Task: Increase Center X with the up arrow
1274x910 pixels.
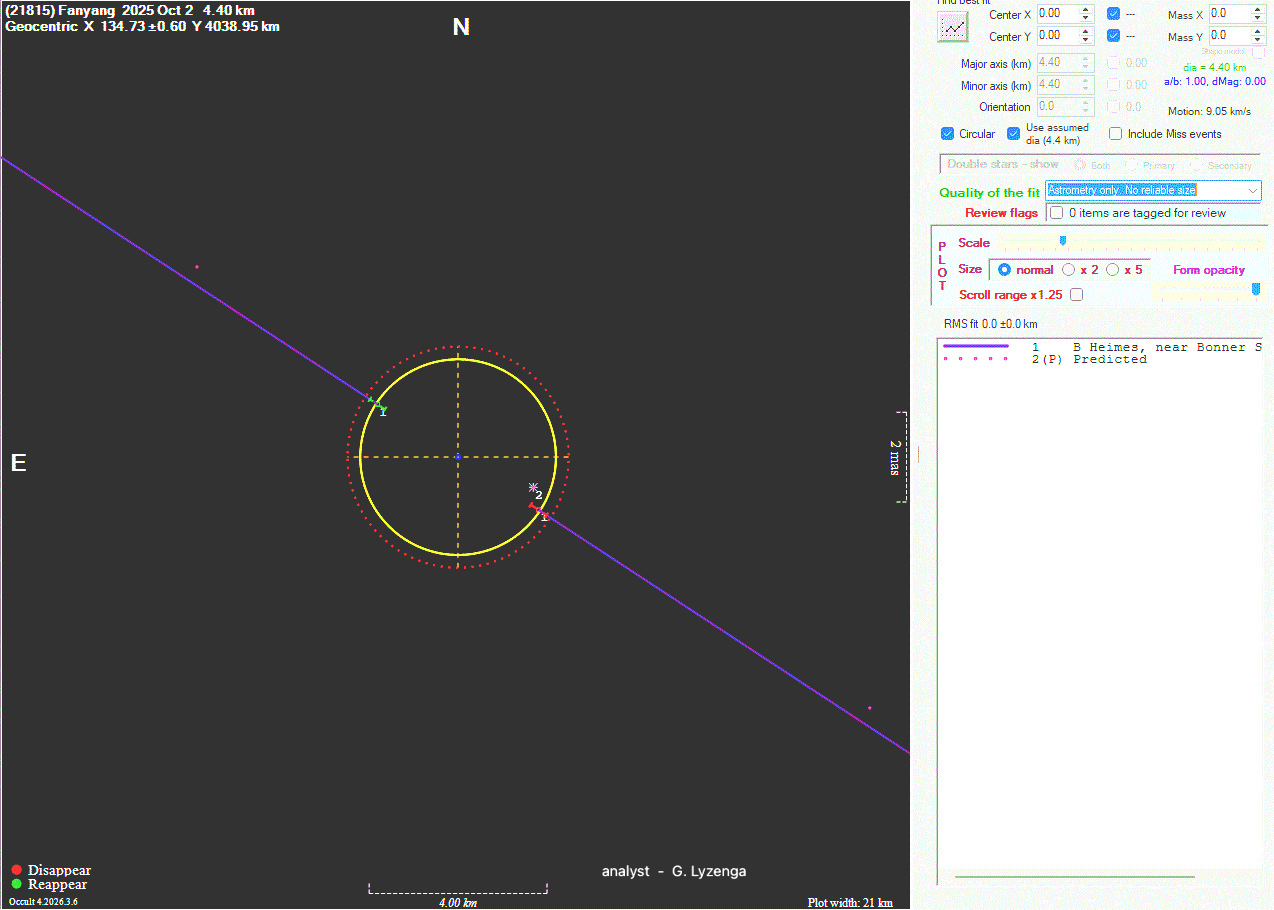Action: (1086, 10)
